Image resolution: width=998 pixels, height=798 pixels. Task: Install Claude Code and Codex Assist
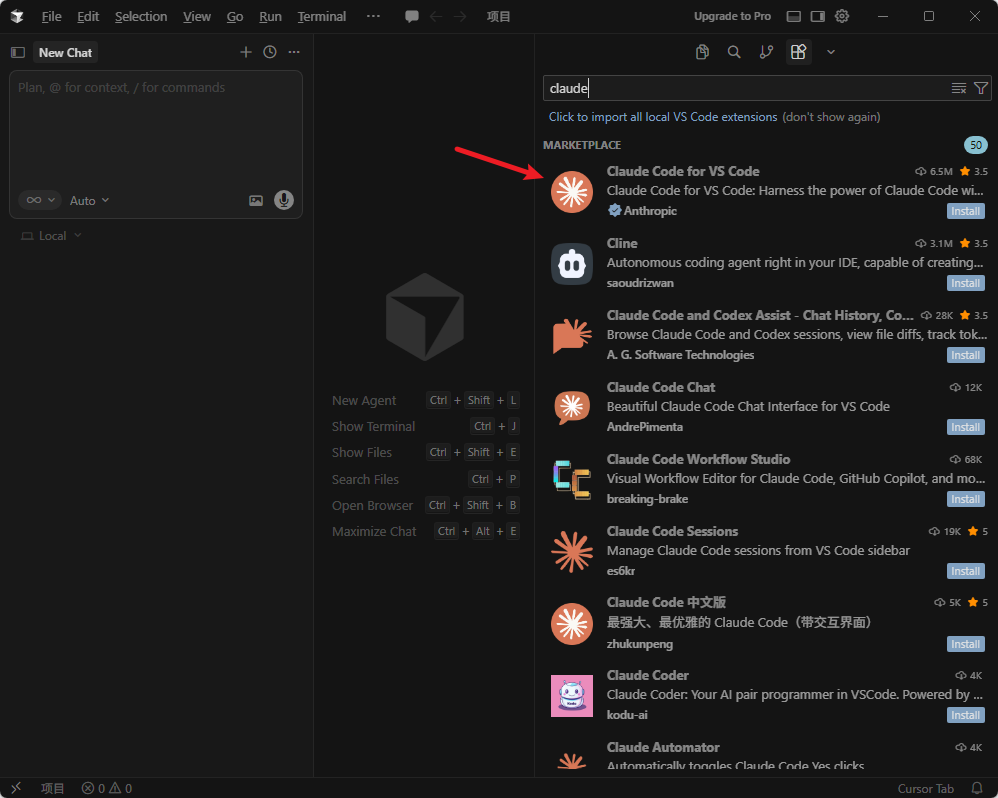tap(965, 355)
